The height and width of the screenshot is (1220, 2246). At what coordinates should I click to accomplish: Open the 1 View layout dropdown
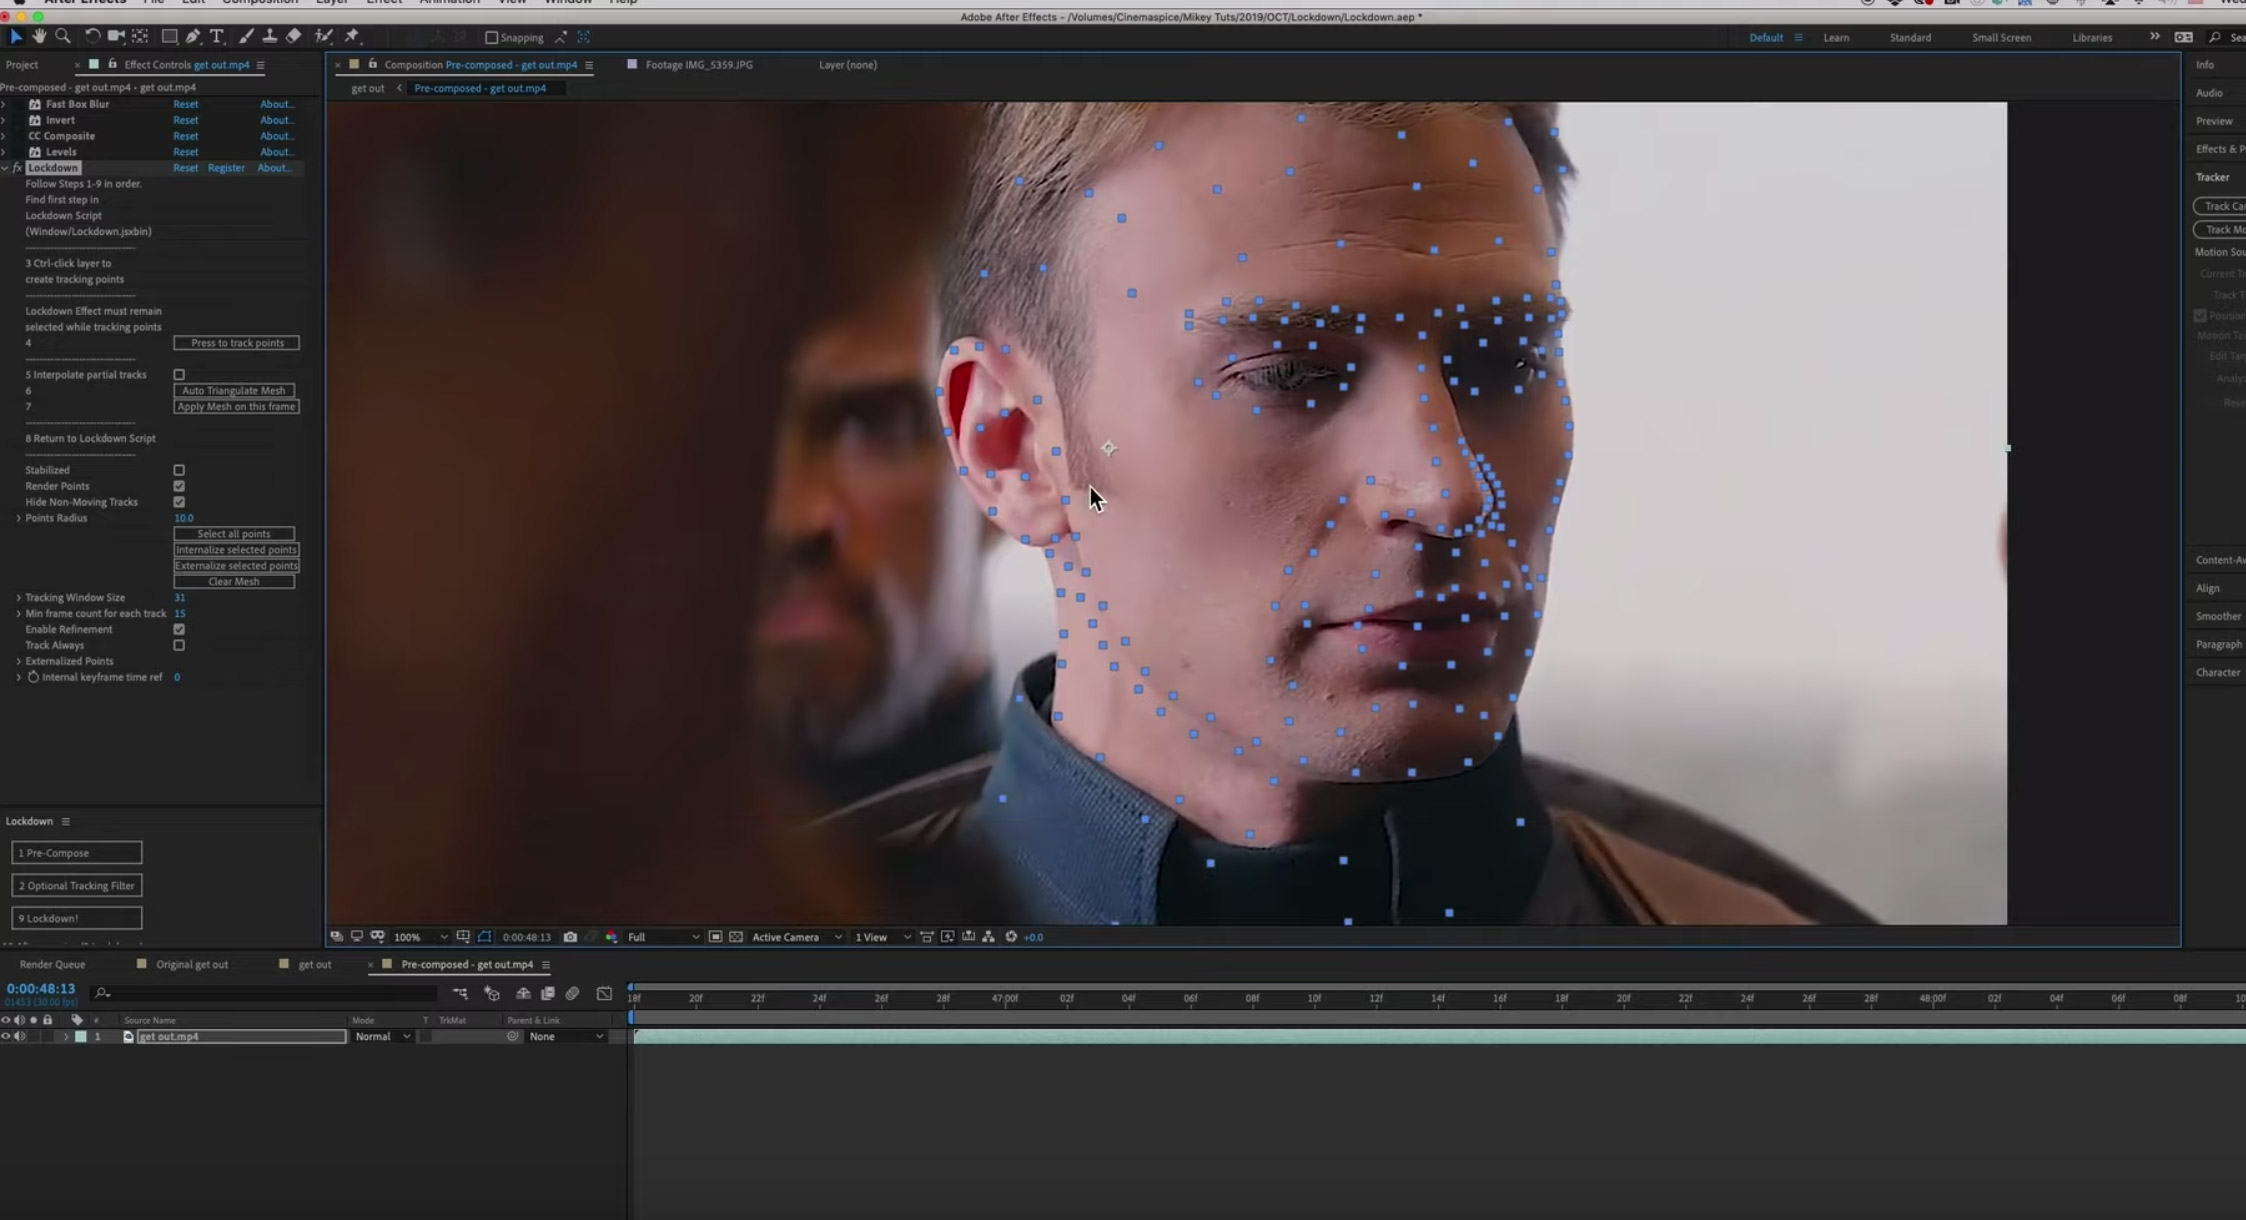[x=882, y=937]
